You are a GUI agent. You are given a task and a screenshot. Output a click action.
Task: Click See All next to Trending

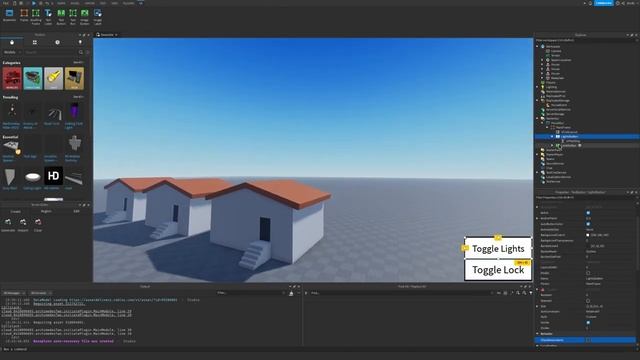pos(78,97)
